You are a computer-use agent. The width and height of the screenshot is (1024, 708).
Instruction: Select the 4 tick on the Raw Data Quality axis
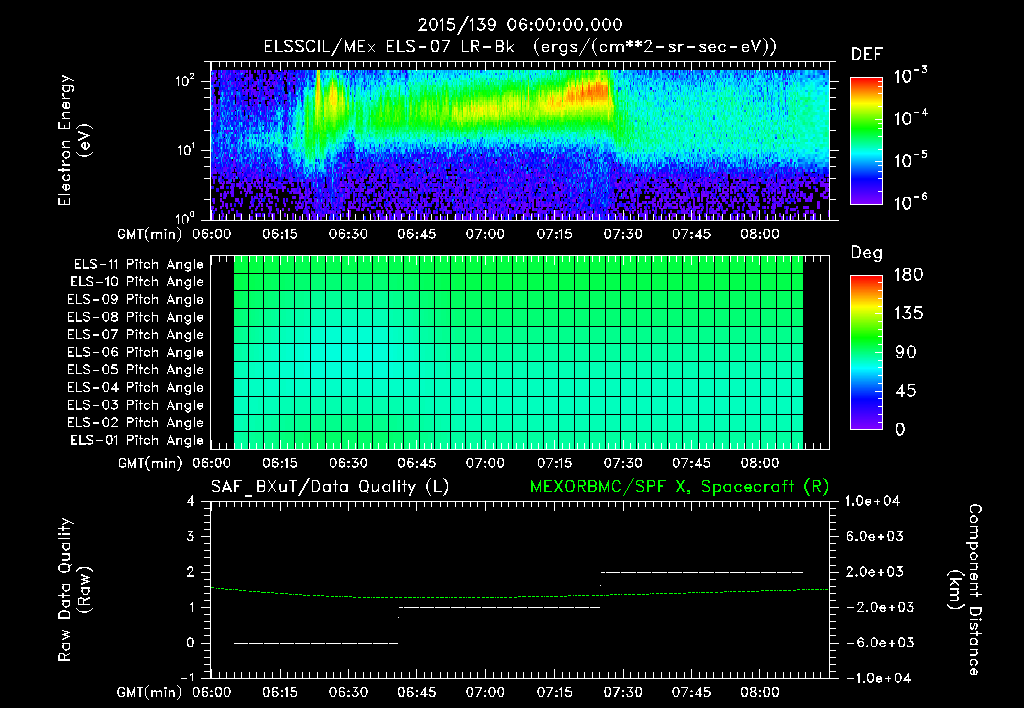point(191,501)
